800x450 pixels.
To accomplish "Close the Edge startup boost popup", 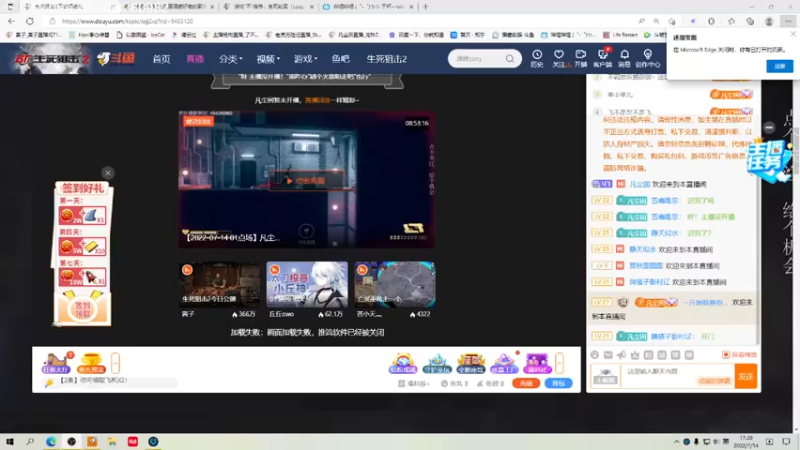I will [x=793, y=34].
